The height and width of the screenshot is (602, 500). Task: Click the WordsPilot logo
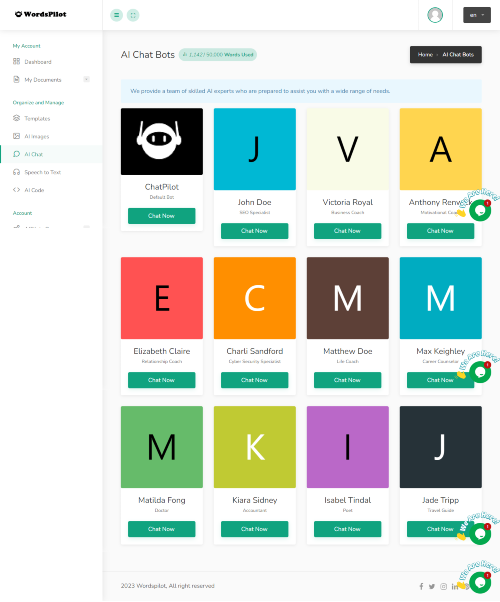pyautogui.click(x=40, y=14)
